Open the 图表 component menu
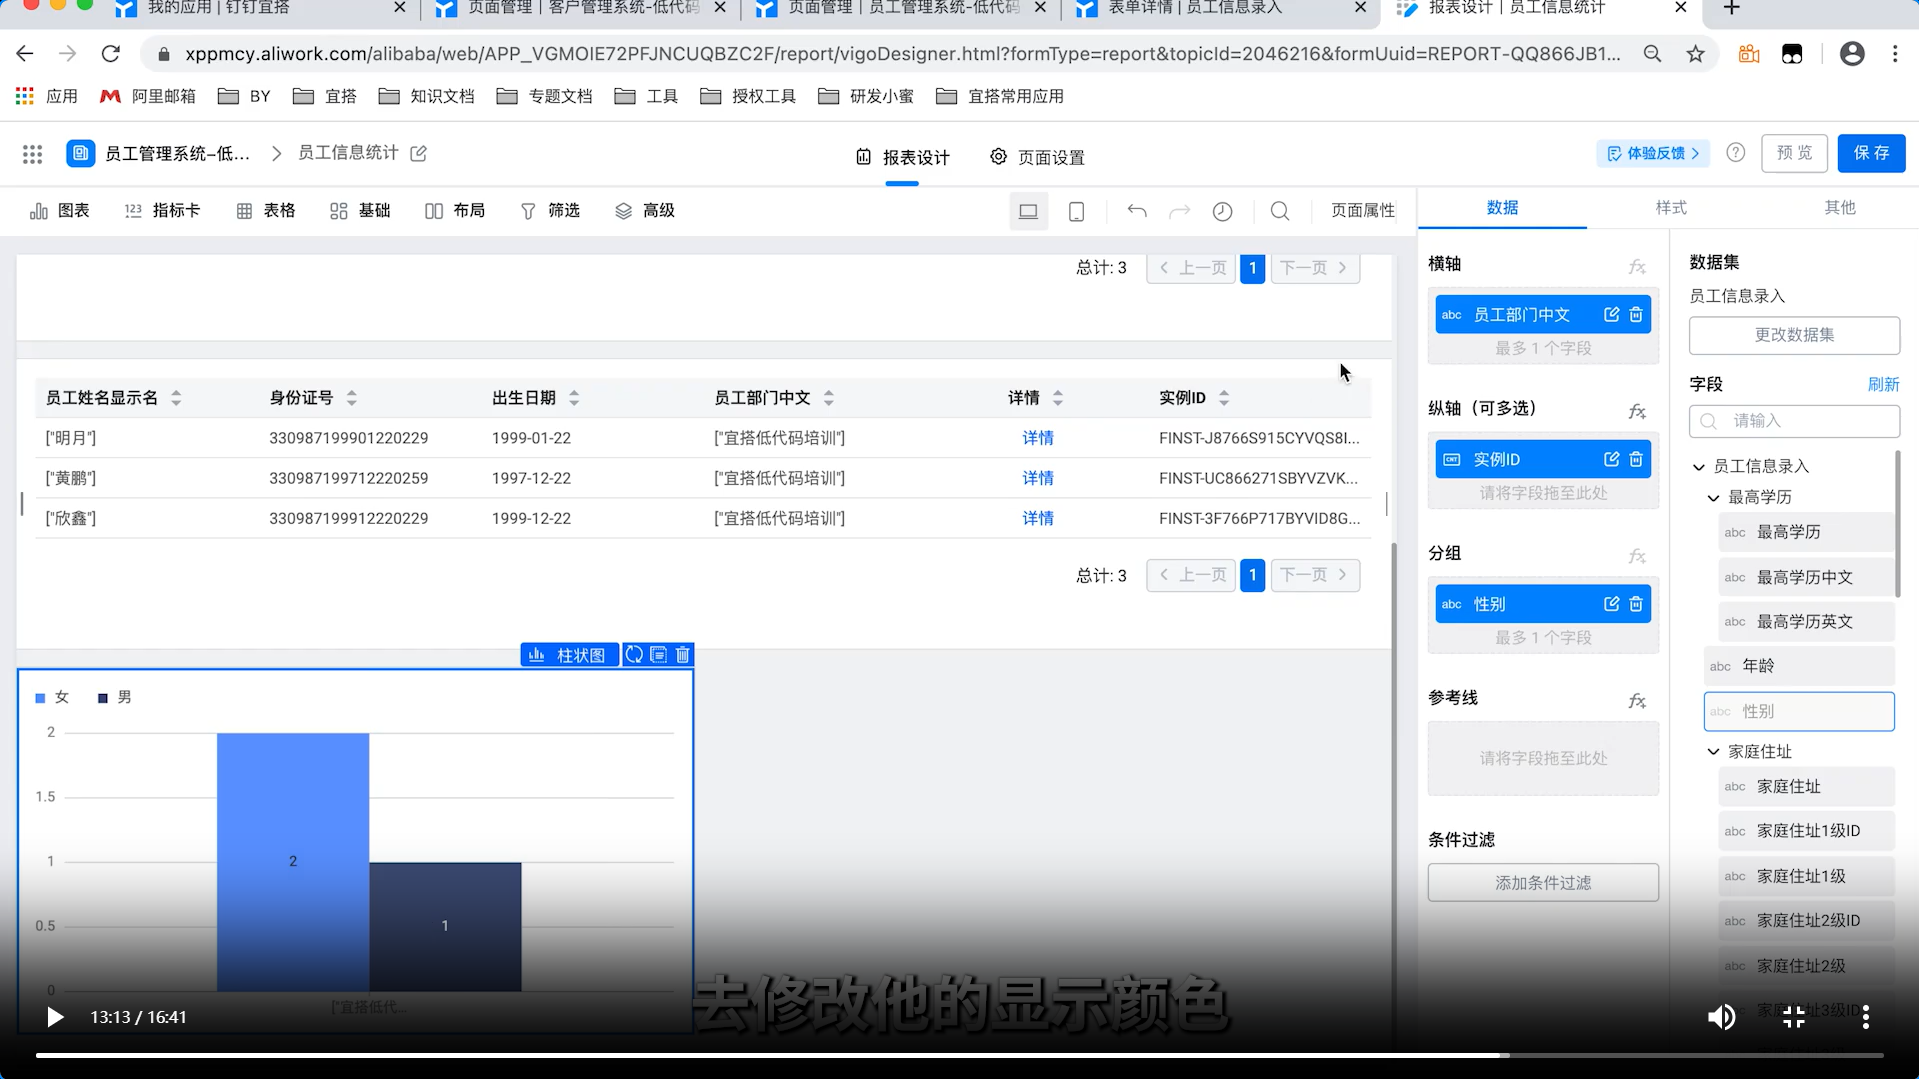This screenshot has height=1079, width=1919. (x=60, y=211)
